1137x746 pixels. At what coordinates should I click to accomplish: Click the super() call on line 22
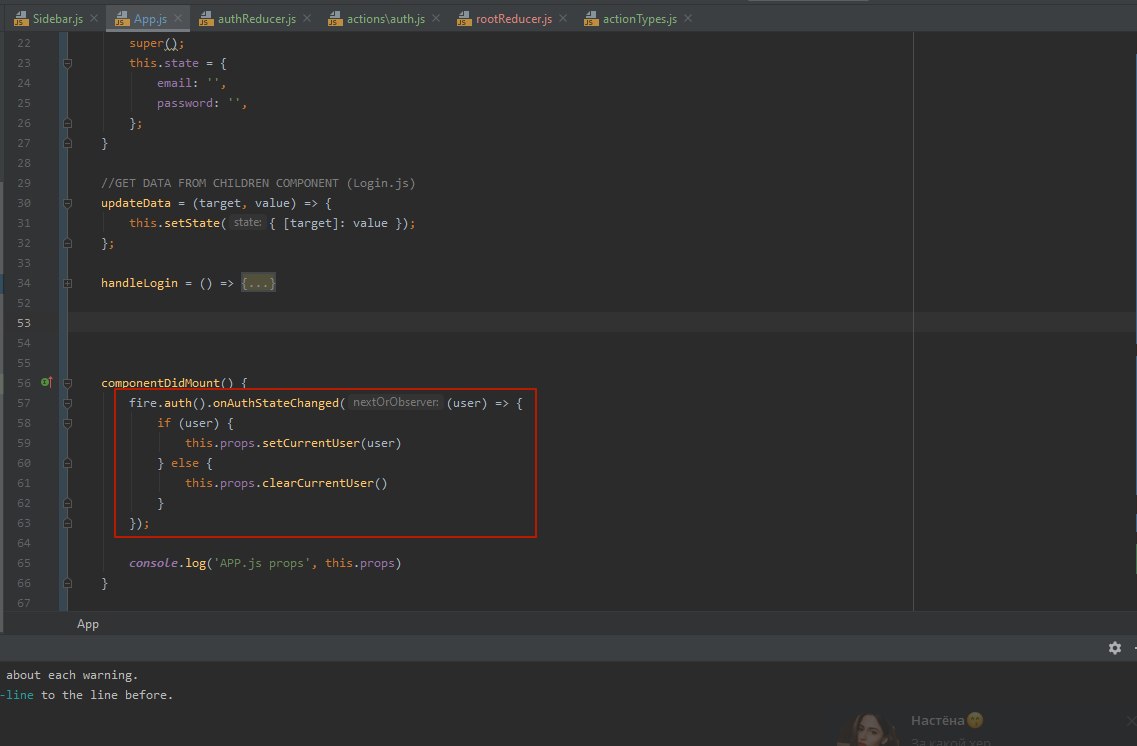(x=156, y=43)
